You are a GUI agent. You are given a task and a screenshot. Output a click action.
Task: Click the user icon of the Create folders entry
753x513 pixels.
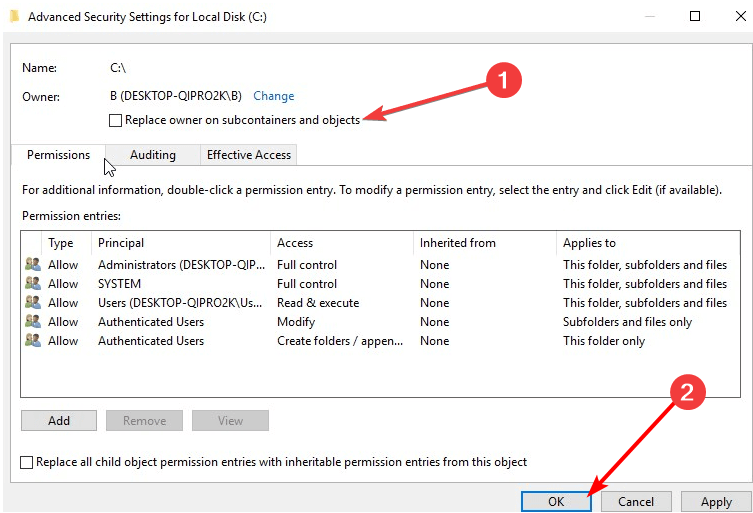point(33,340)
